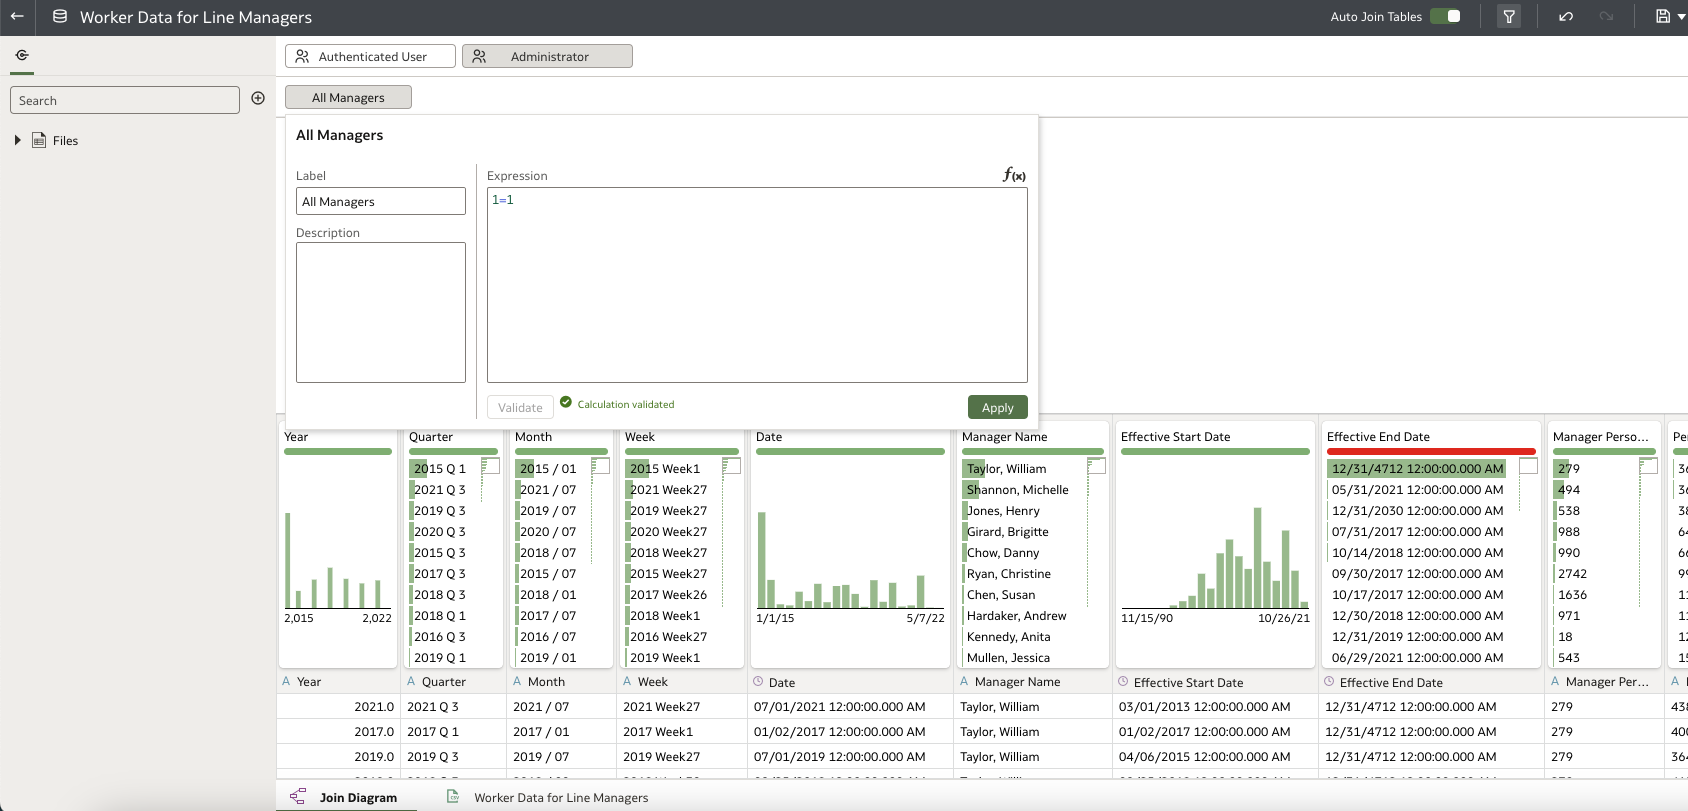Click the Description text area
The height and width of the screenshot is (811, 1688).
(381, 312)
